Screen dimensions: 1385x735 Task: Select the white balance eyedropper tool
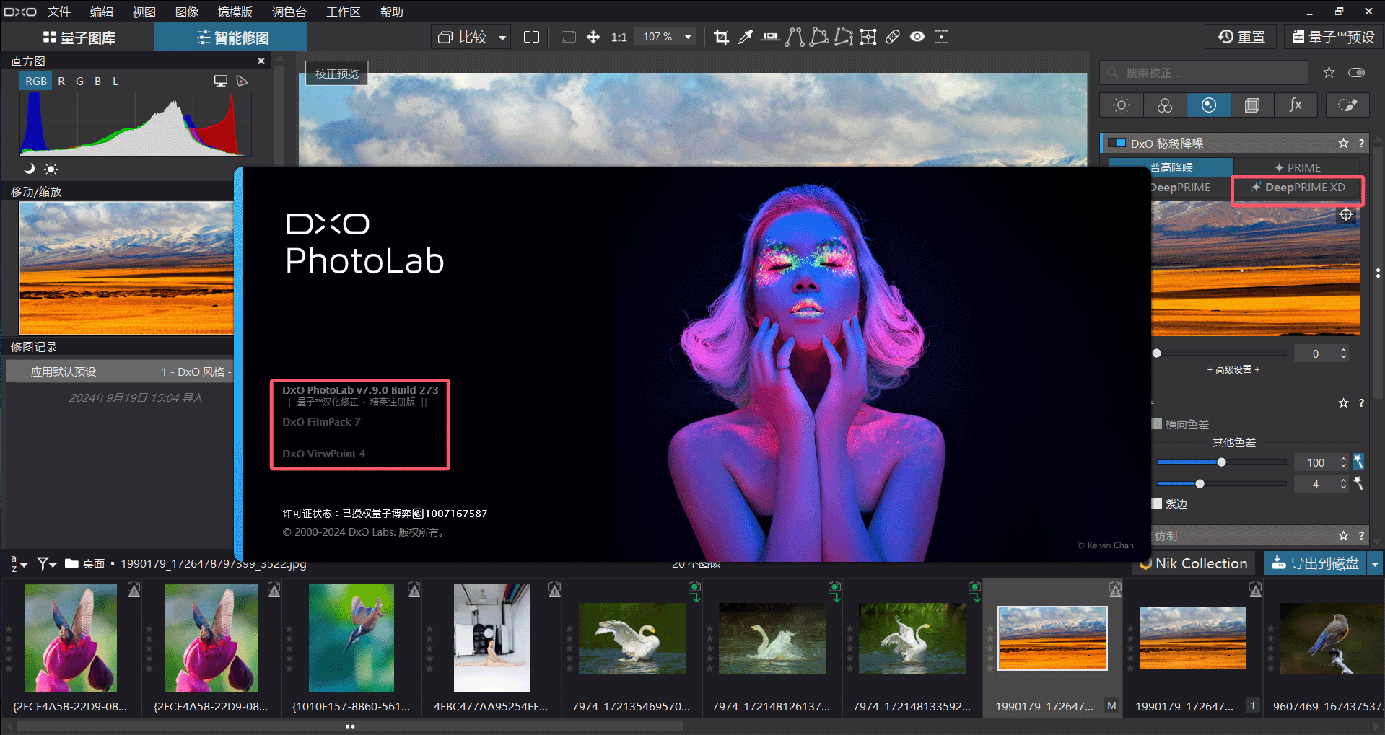tap(746, 37)
